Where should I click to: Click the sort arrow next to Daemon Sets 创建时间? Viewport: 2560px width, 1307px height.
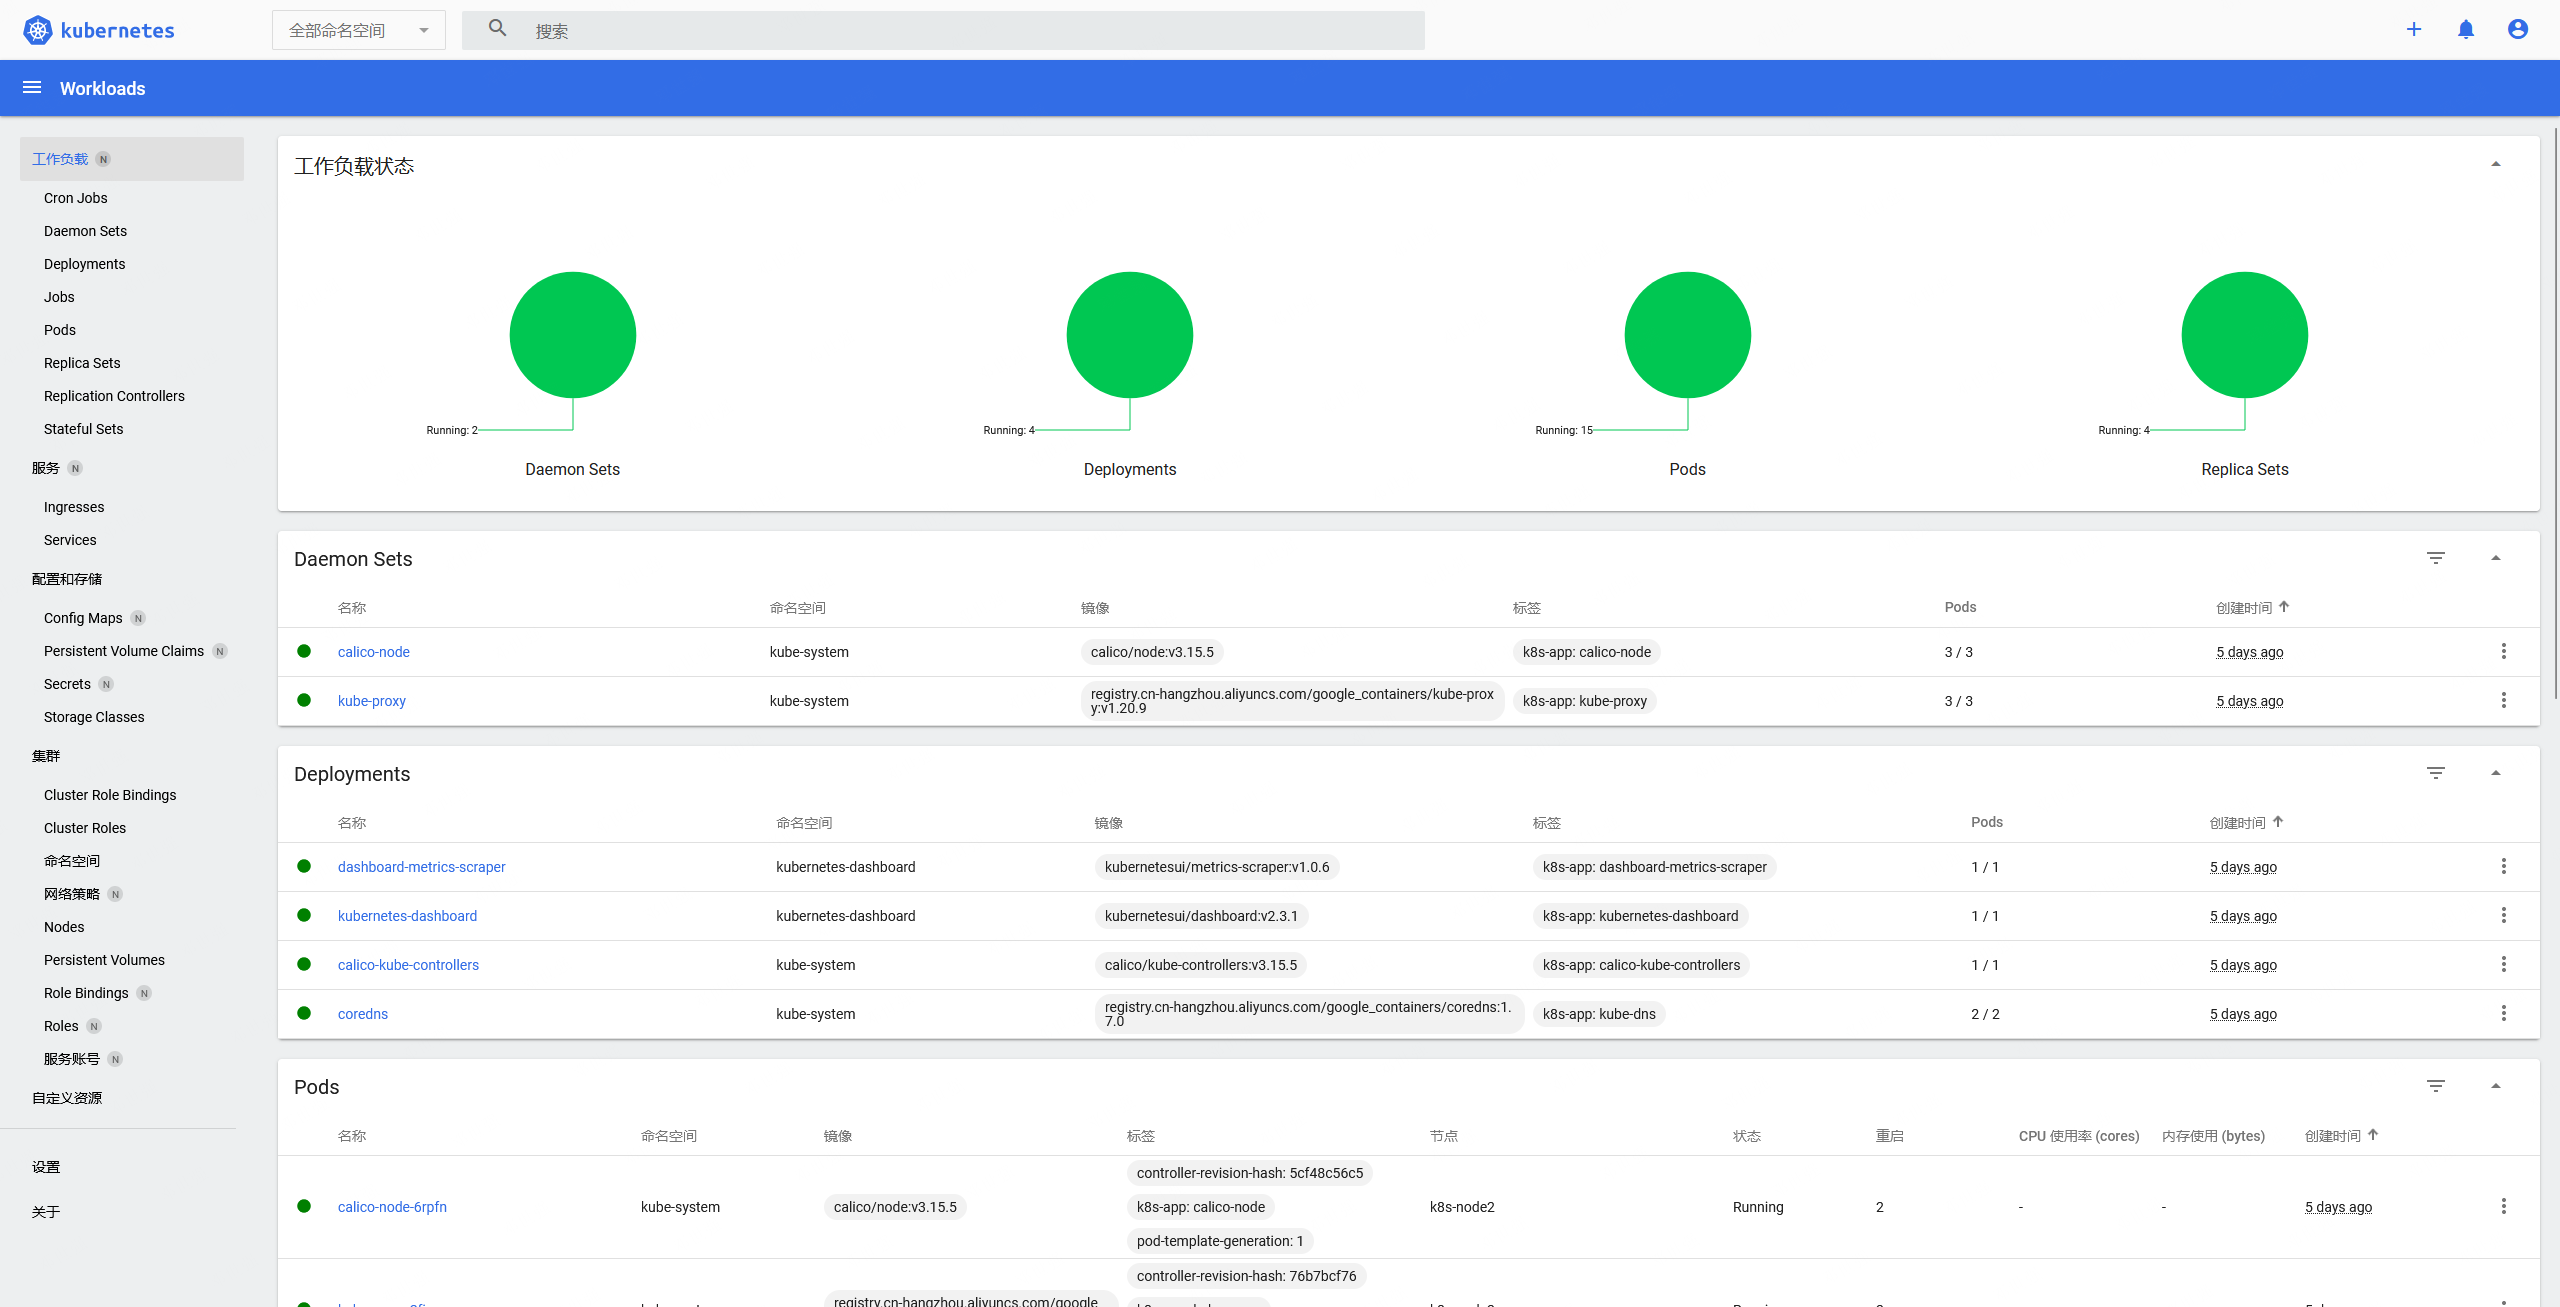pos(2284,606)
